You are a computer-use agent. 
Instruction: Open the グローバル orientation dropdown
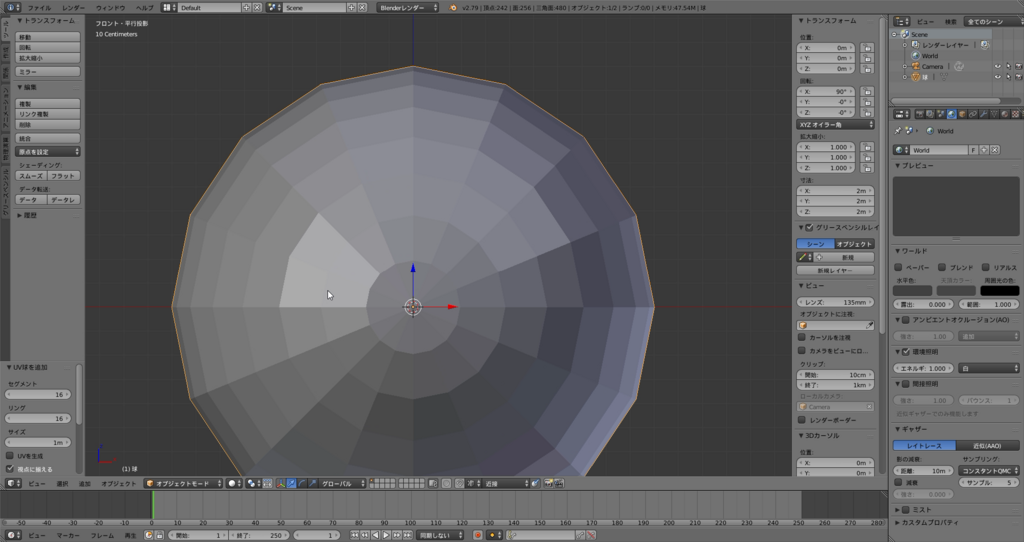[342, 483]
